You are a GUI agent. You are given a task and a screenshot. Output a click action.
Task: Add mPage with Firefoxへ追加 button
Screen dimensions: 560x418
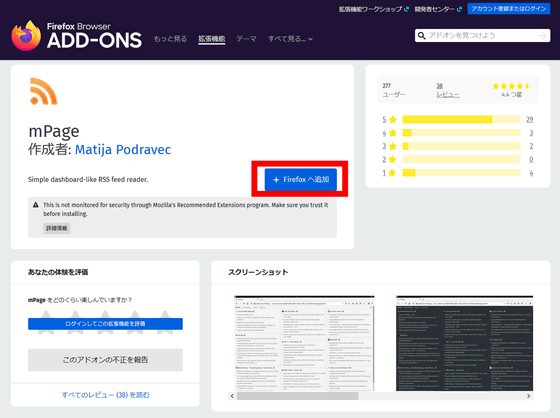[301, 179]
